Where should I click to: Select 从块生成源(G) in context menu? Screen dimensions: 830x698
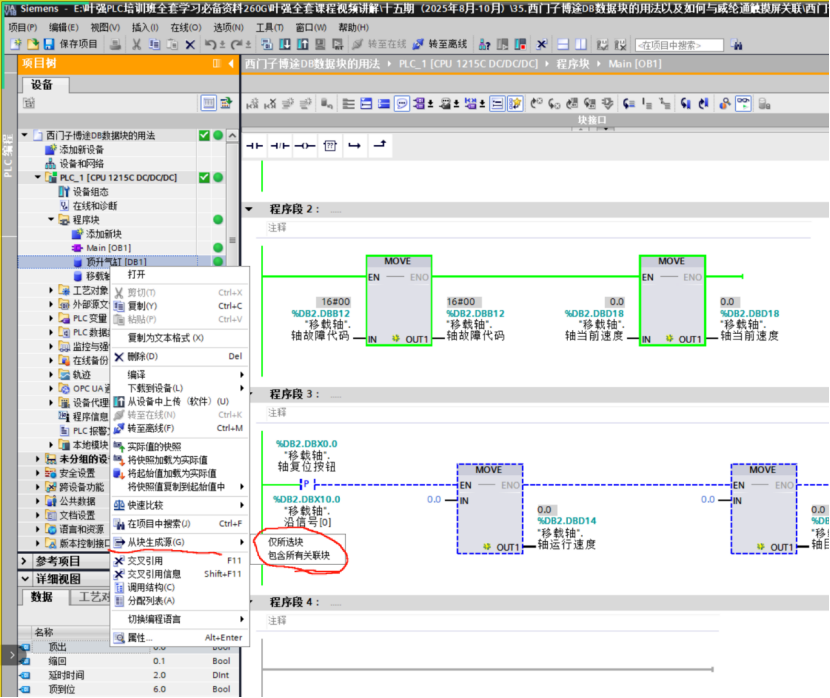[180, 542]
